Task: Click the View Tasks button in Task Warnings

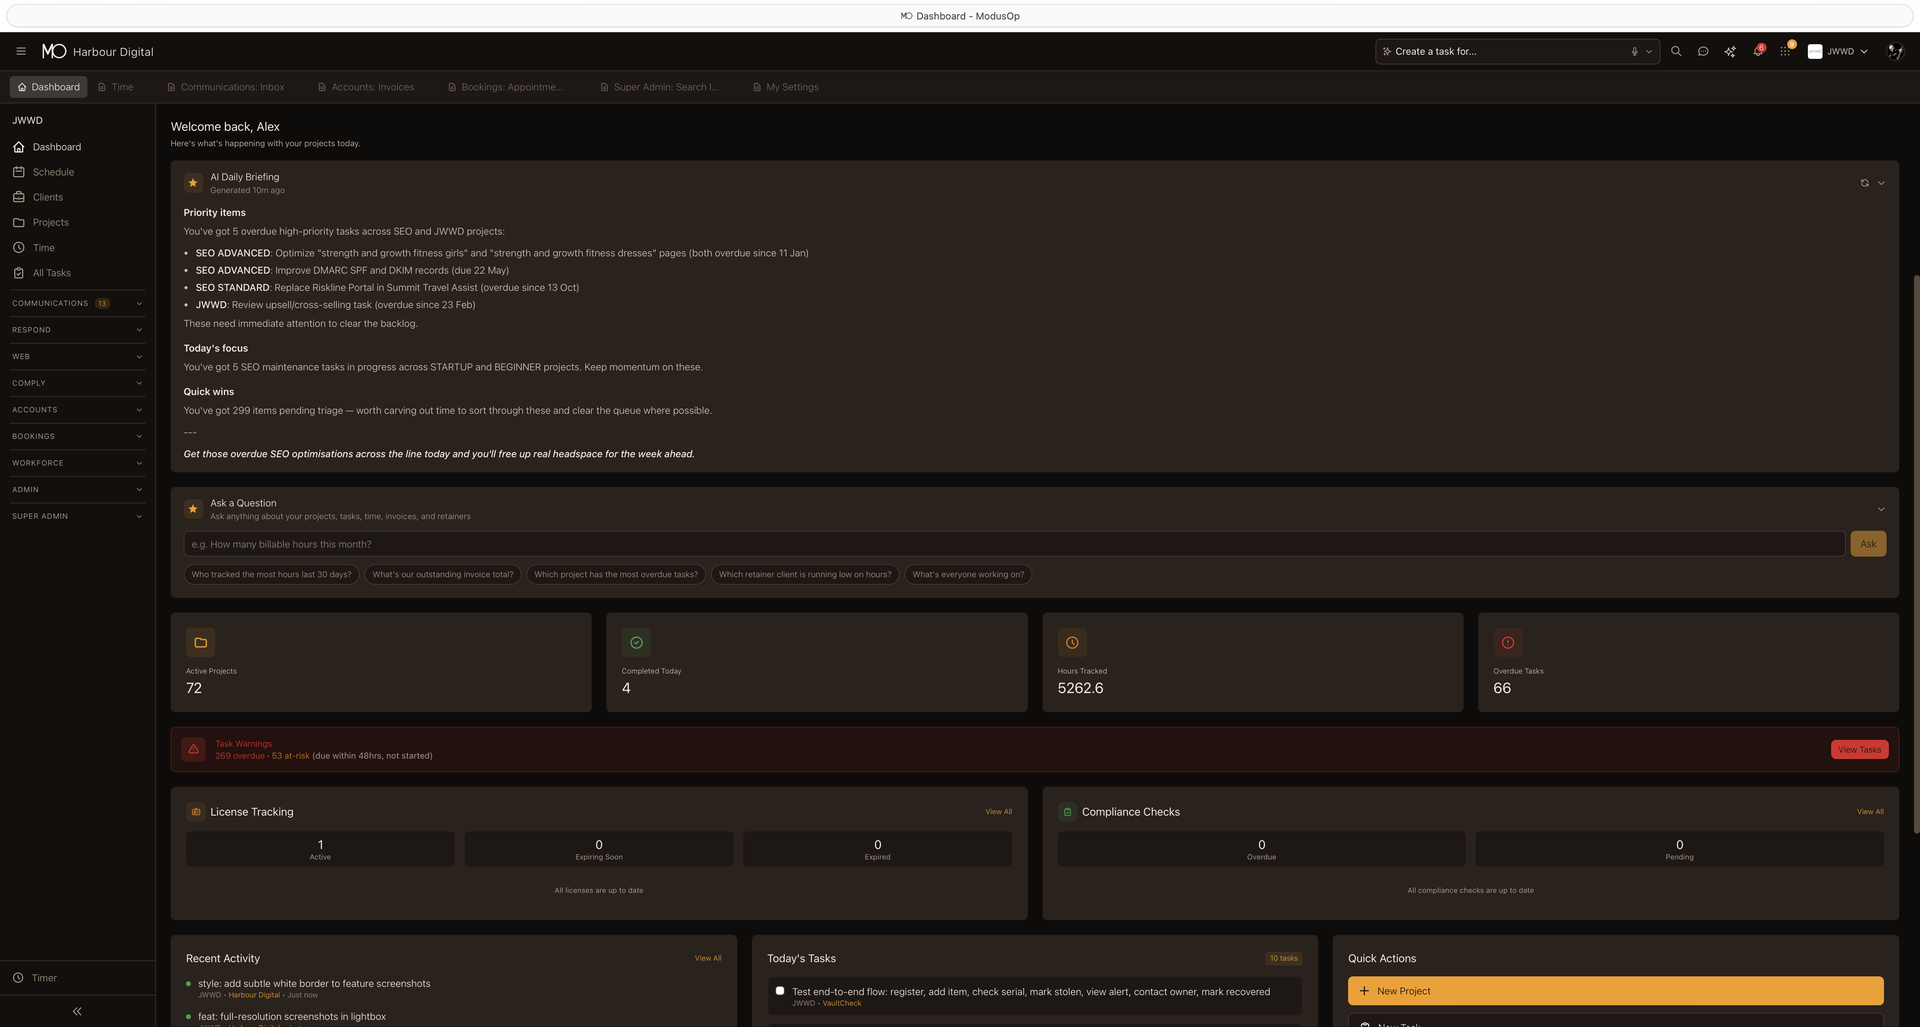Action: pyautogui.click(x=1859, y=749)
